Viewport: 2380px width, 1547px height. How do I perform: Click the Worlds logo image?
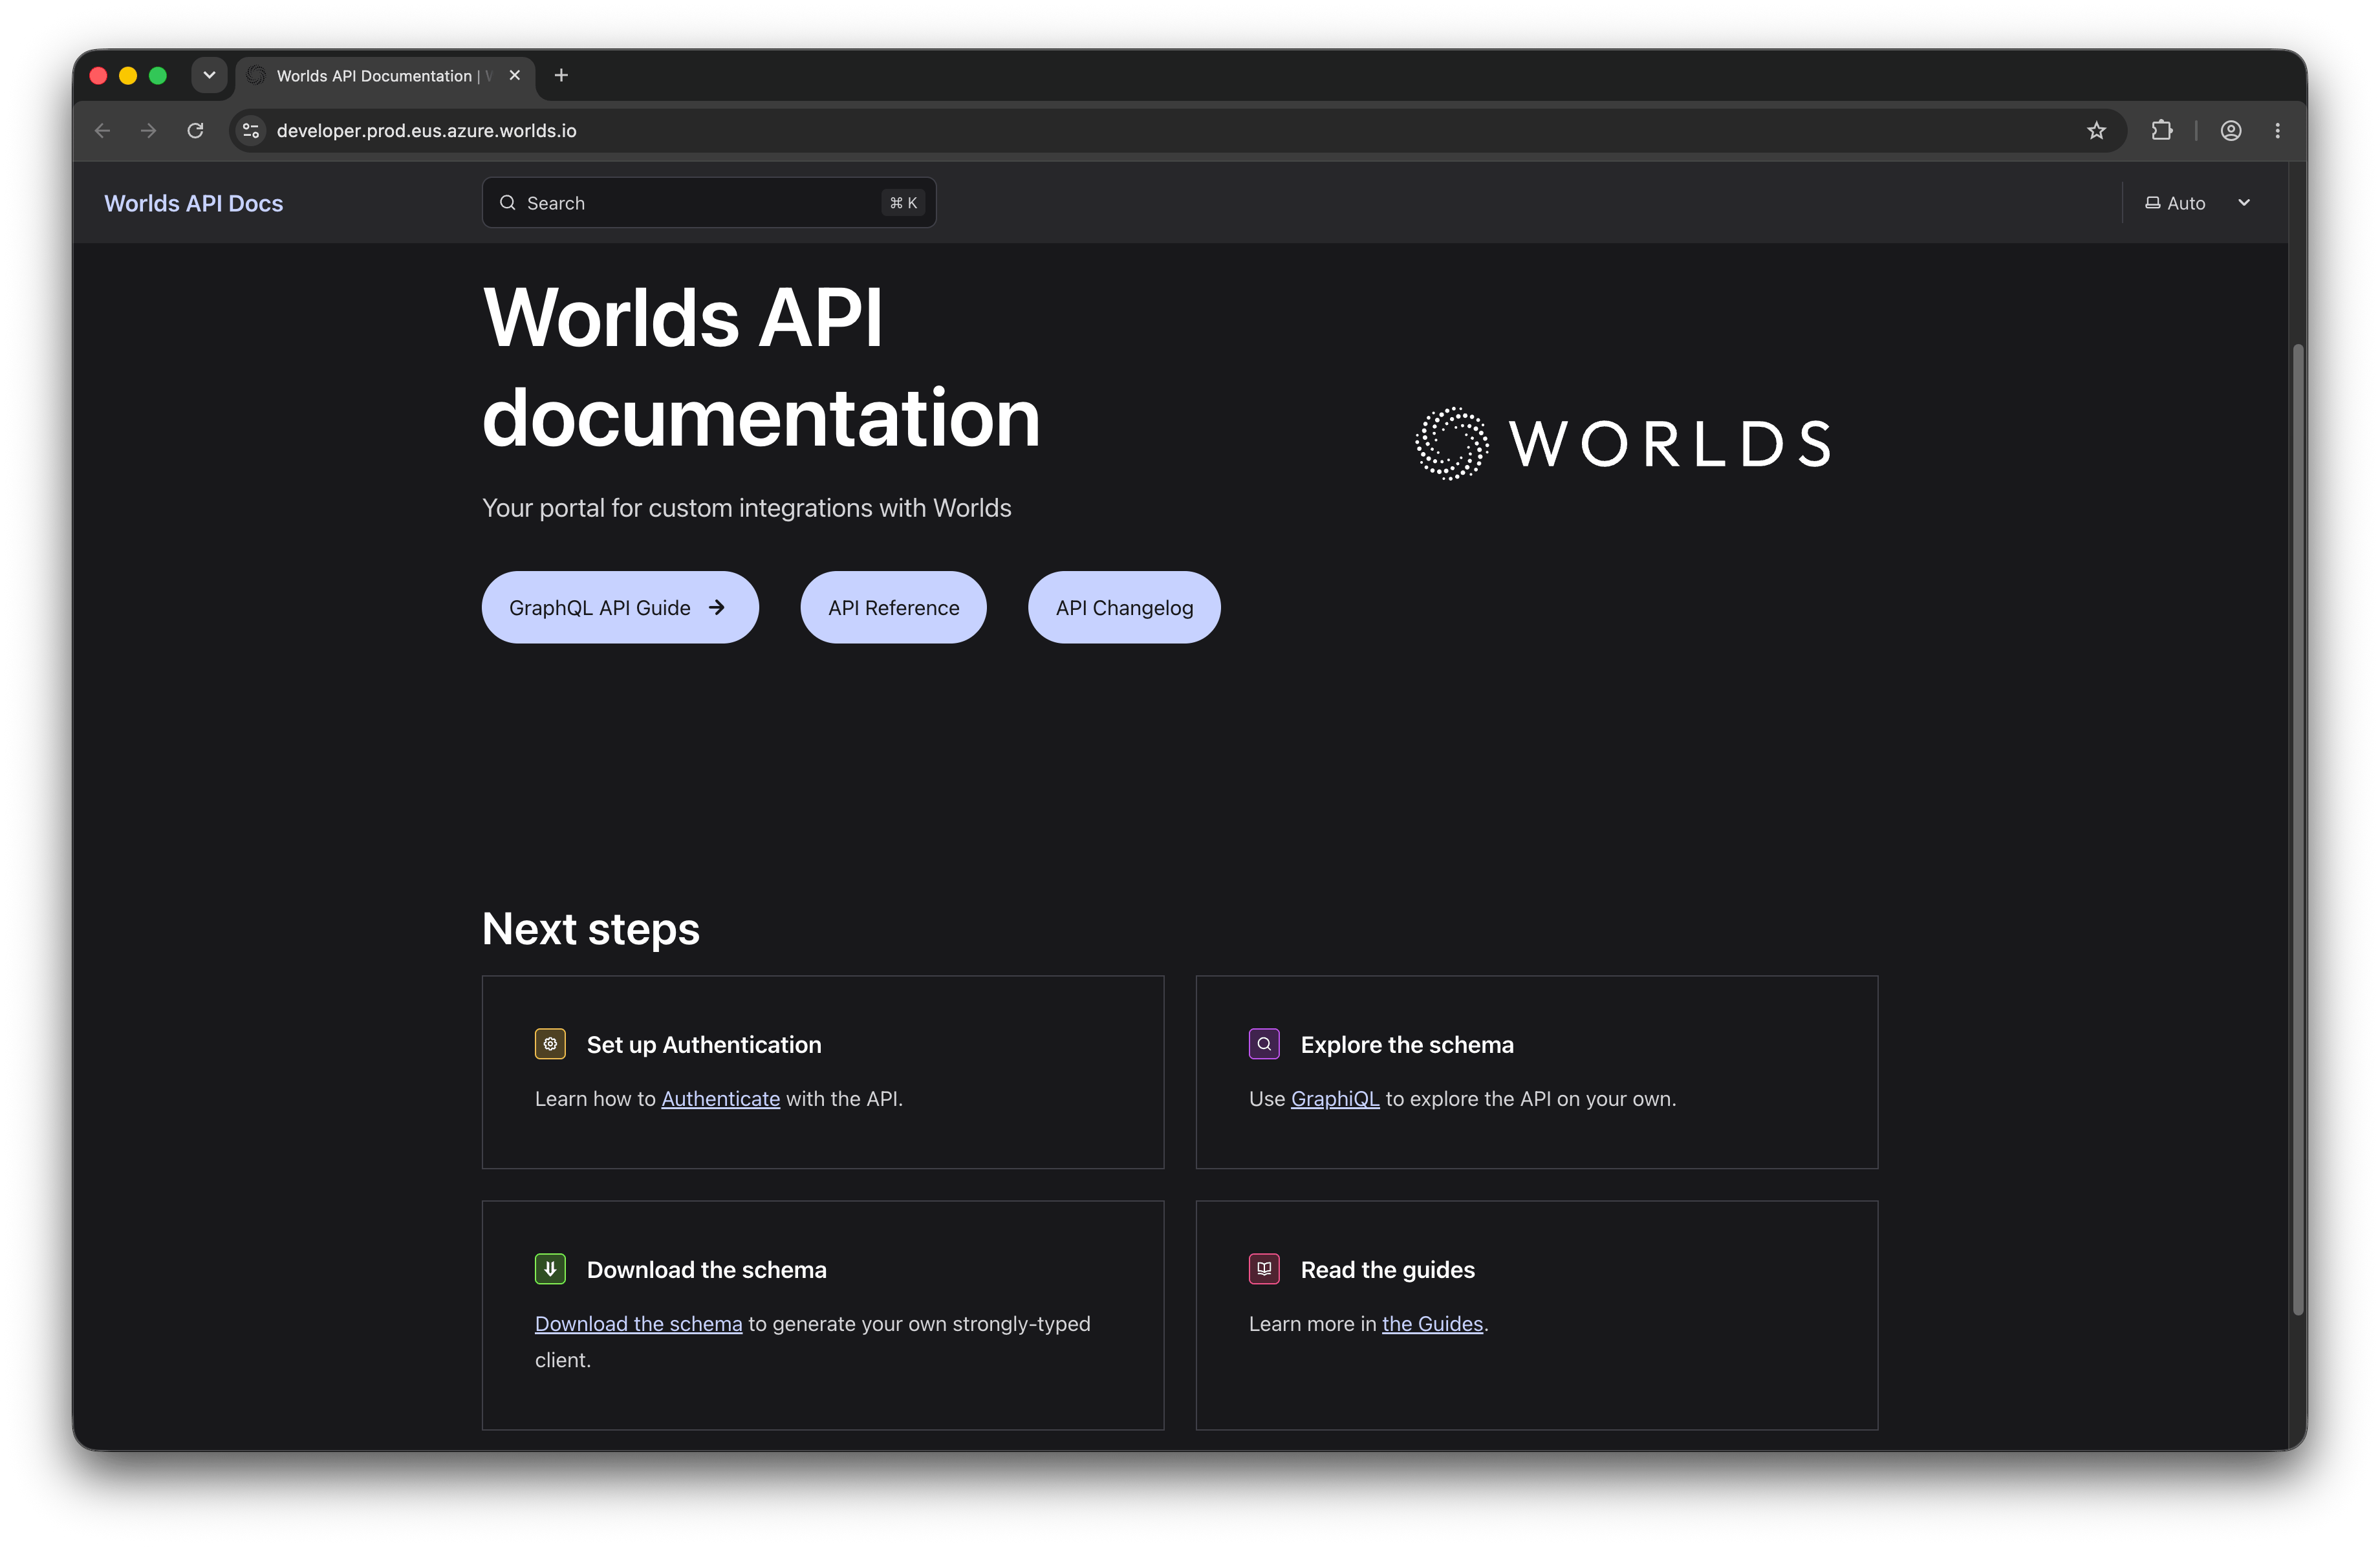(1623, 443)
